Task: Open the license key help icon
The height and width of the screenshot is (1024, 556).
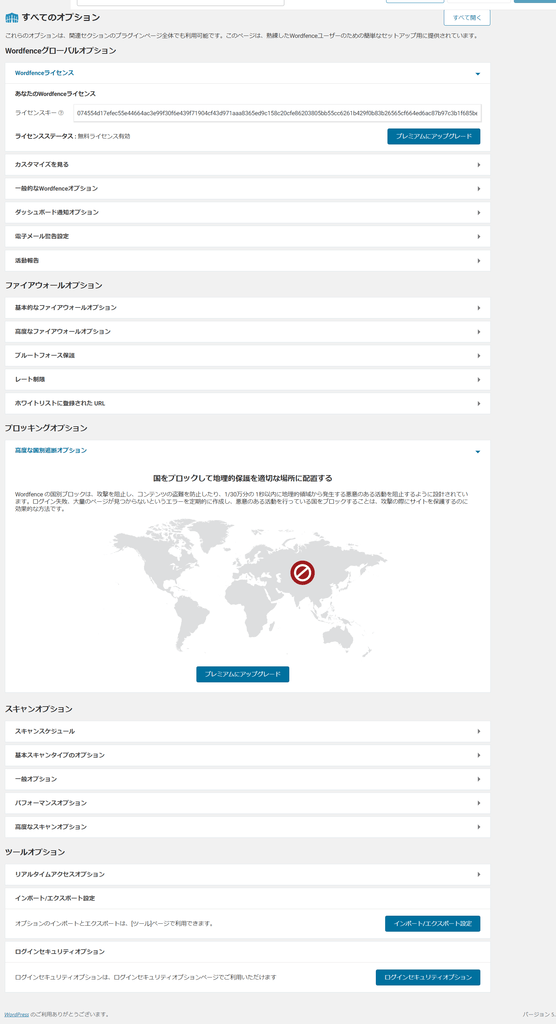Action: coord(61,113)
